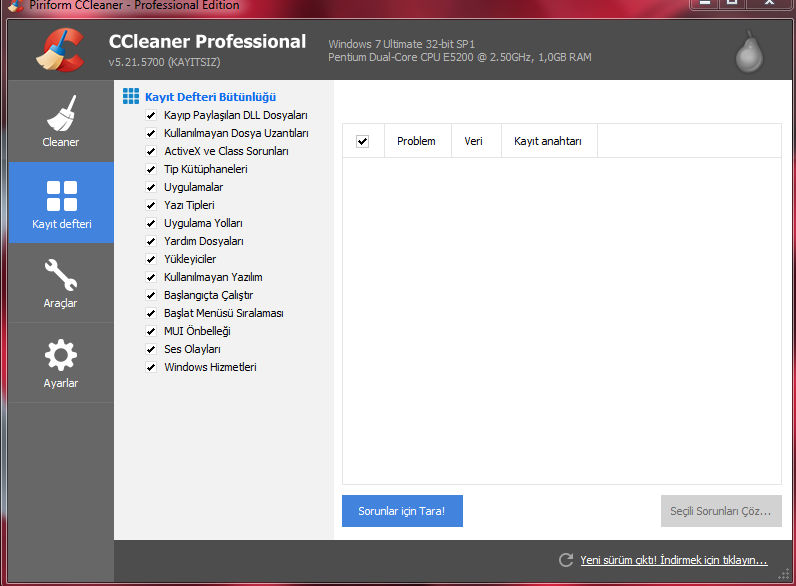Toggle Ses Olayları checkbox
The image size is (796, 586).
[151, 349]
